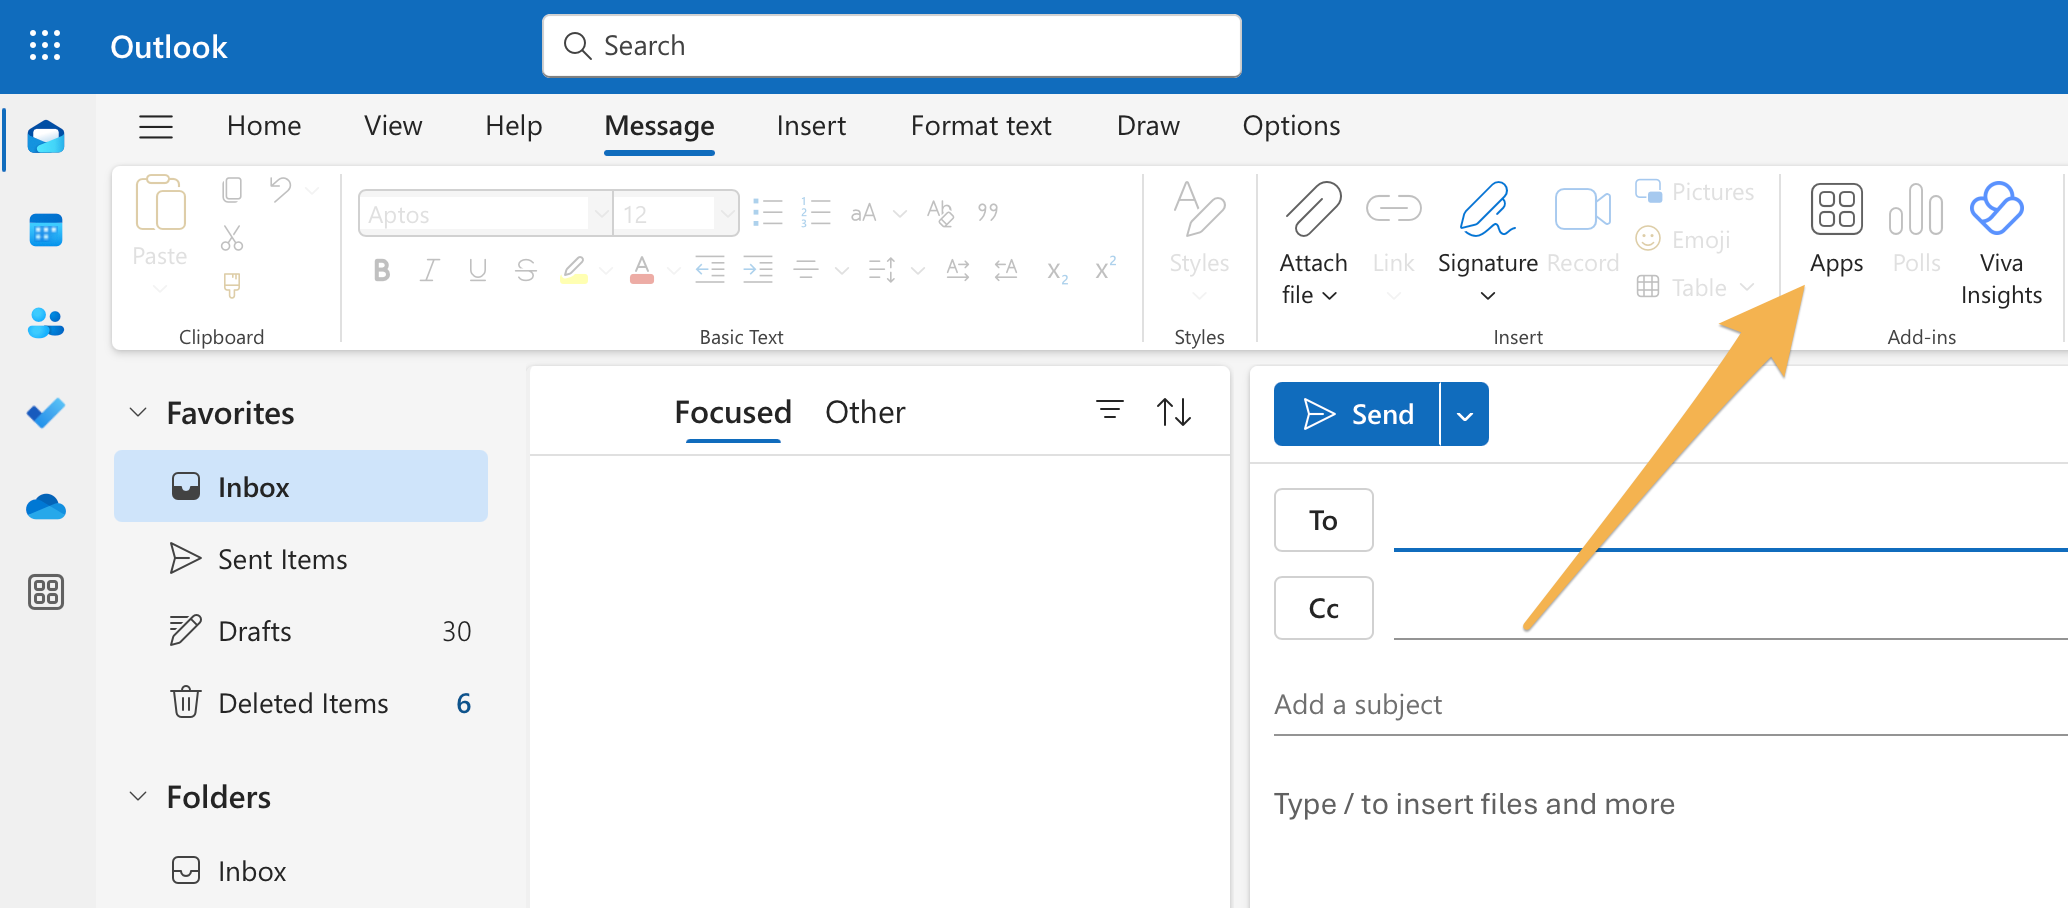Switch to the Home ribbon tab
Screen dimensions: 2068x908
(x=264, y=126)
